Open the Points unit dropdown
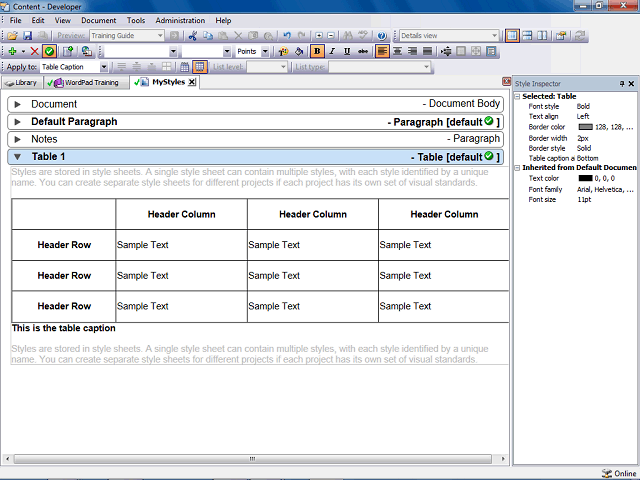 click(265, 51)
